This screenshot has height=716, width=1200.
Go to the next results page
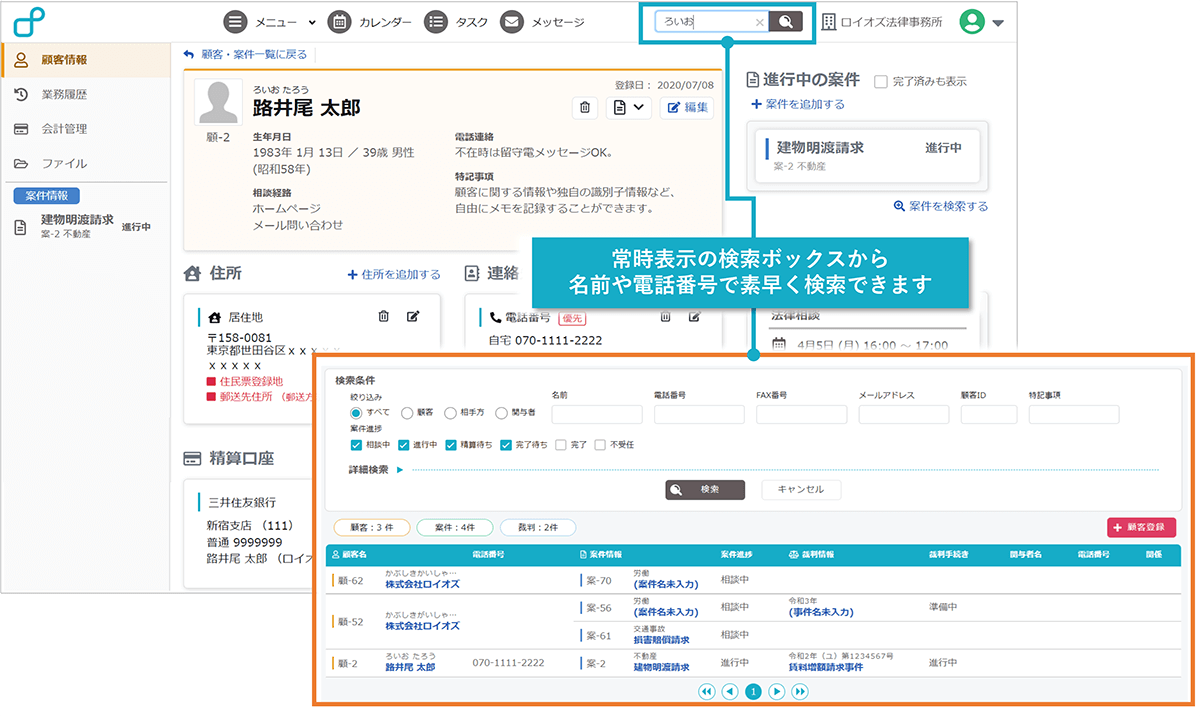pos(777,691)
